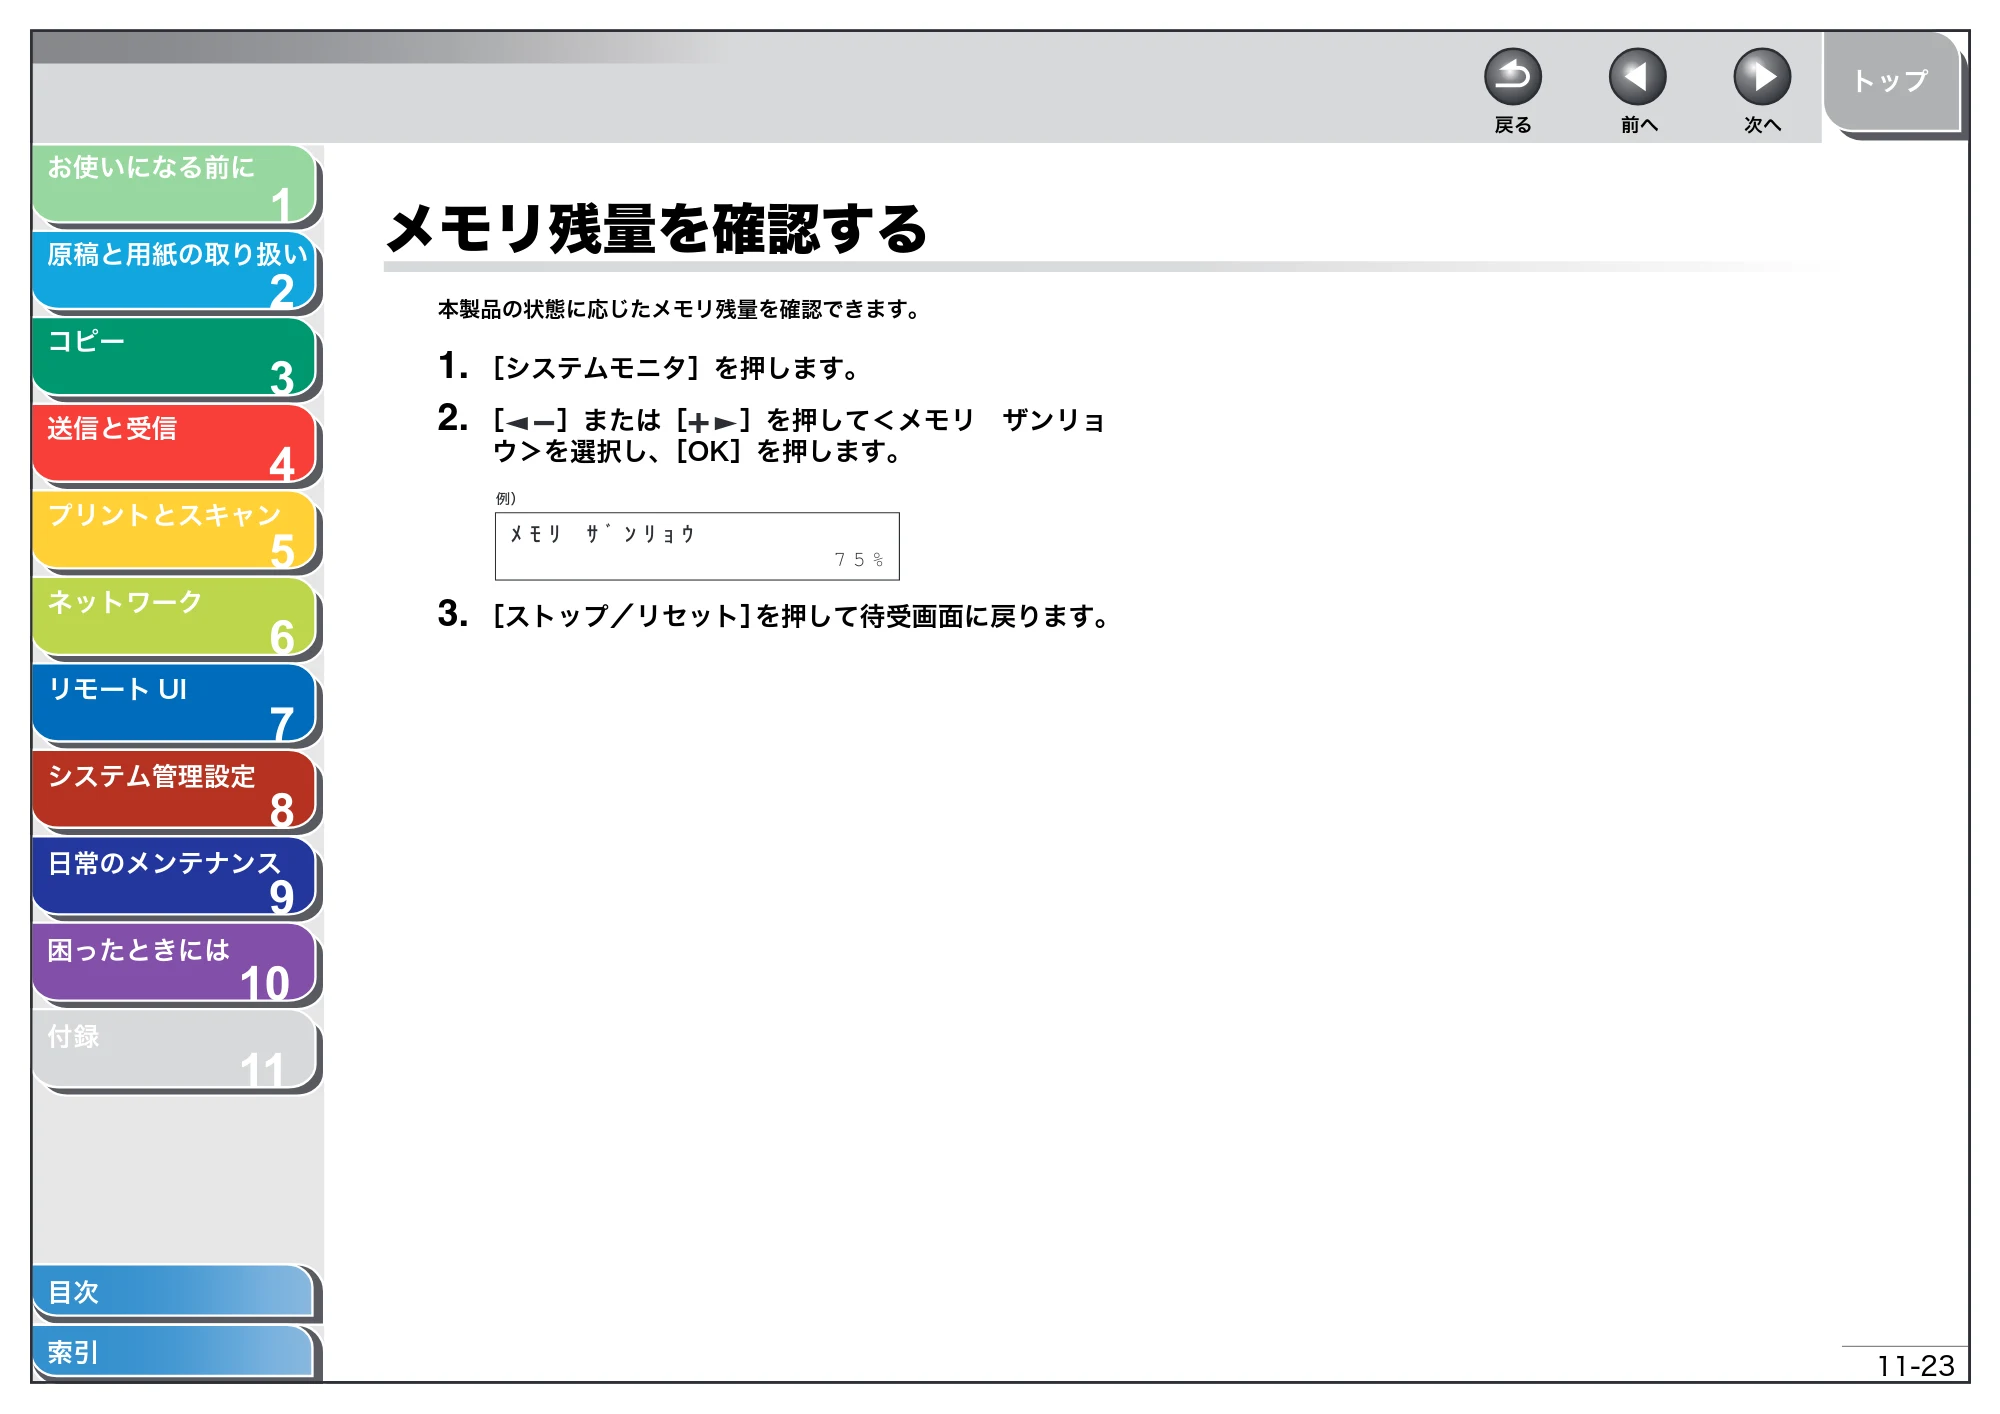Image resolution: width=2000 pixels, height=1414 pixels.
Task: Advance to next page with 次へ icon
Action: click(1761, 77)
